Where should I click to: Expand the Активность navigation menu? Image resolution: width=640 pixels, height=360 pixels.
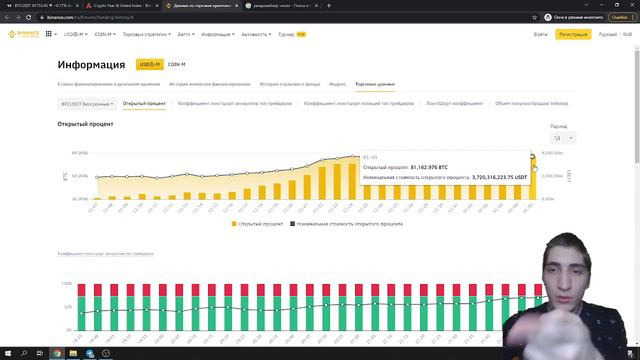(256, 34)
